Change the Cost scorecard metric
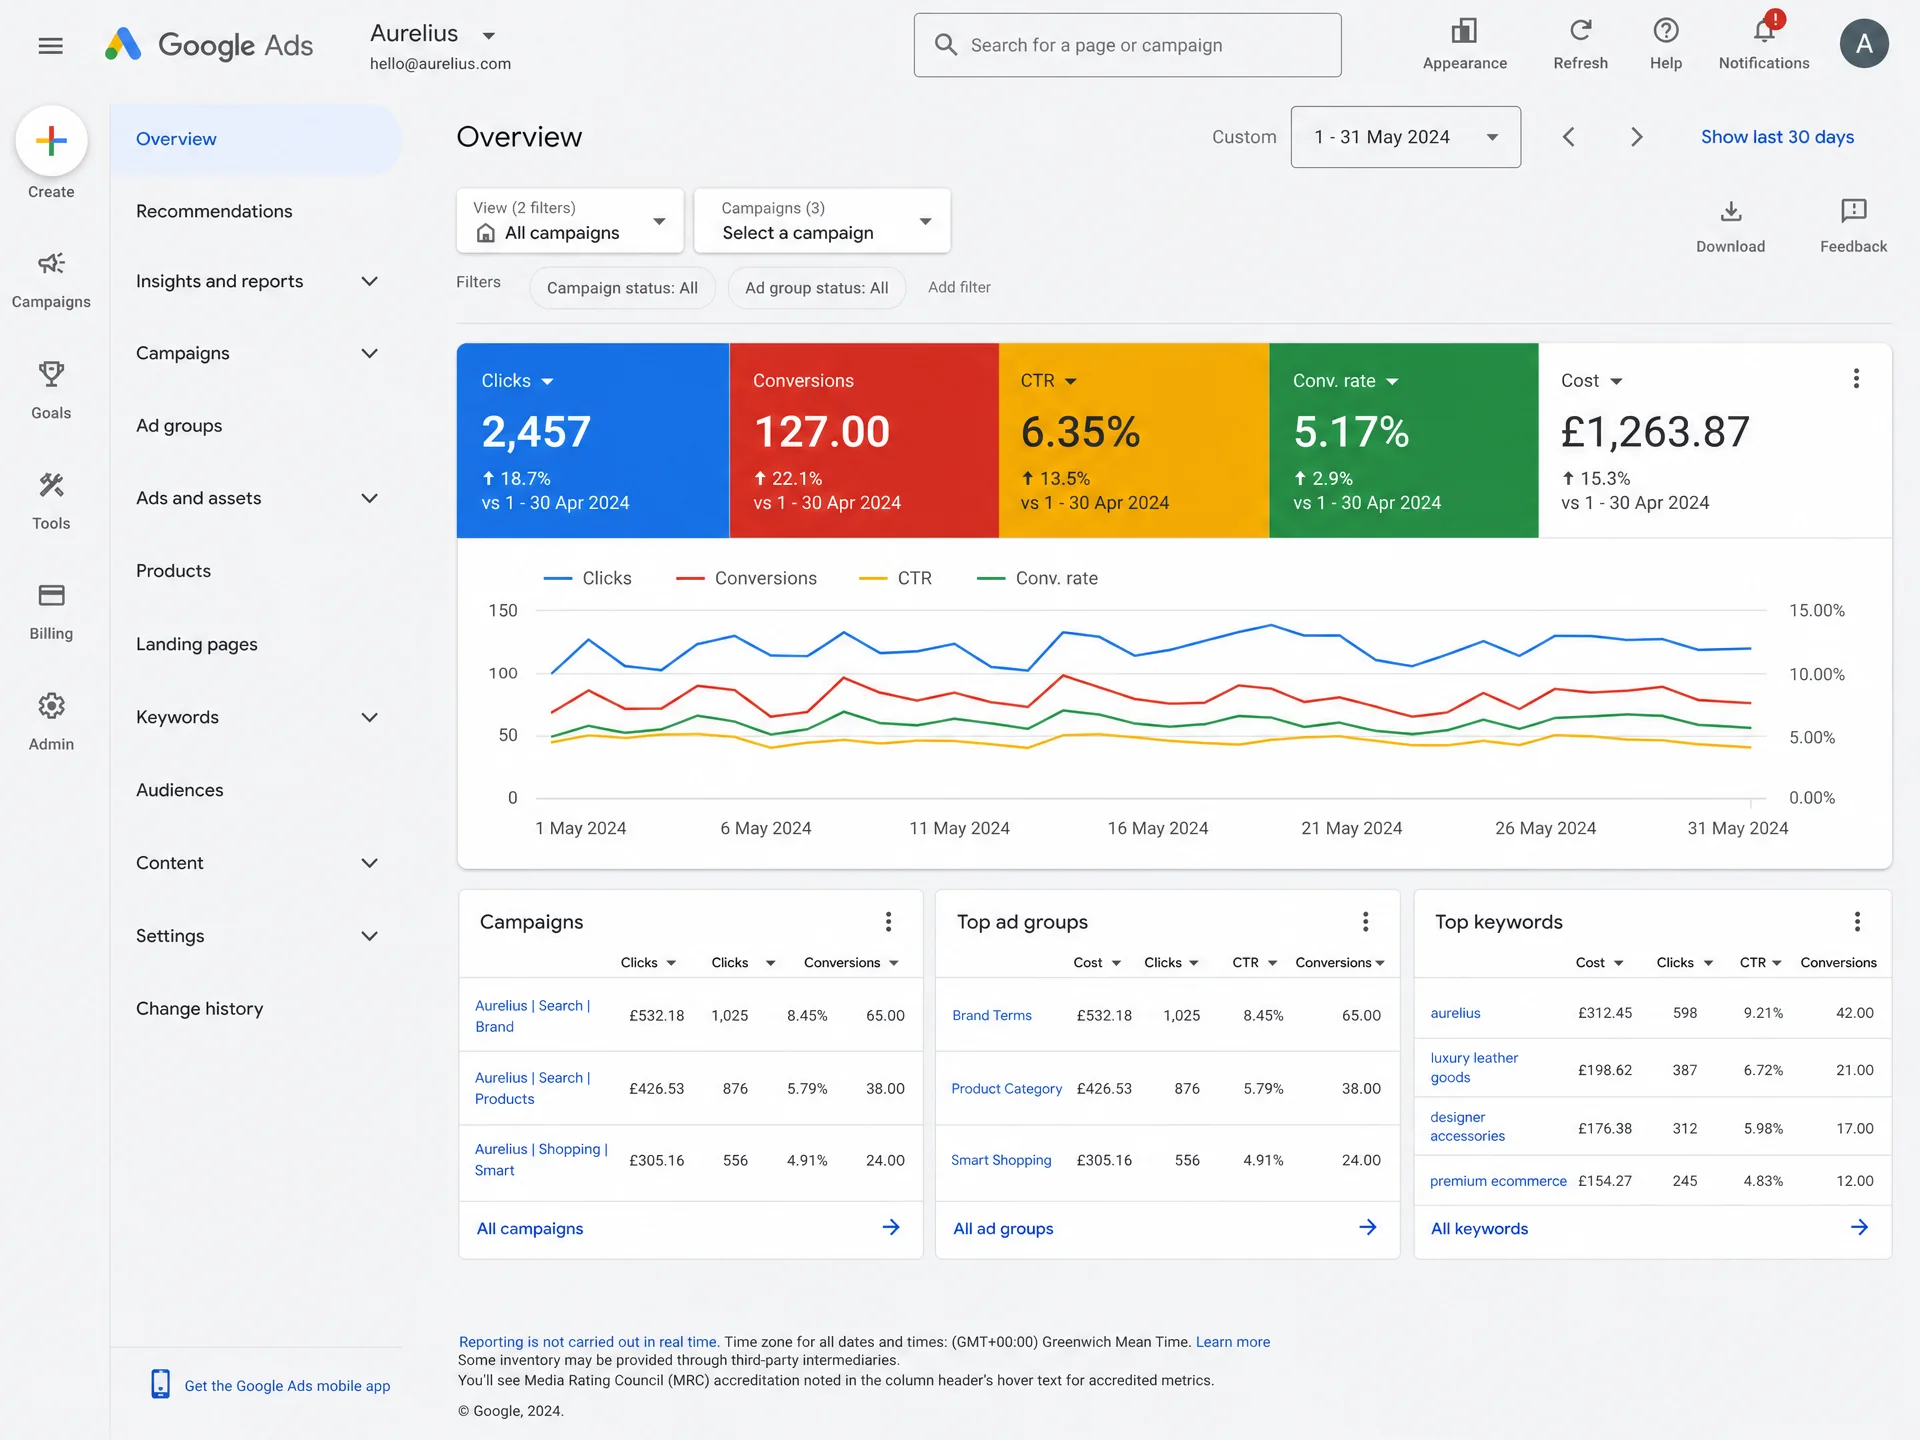Image resolution: width=1920 pixels, height=1440 pixels. [1591, 381]
